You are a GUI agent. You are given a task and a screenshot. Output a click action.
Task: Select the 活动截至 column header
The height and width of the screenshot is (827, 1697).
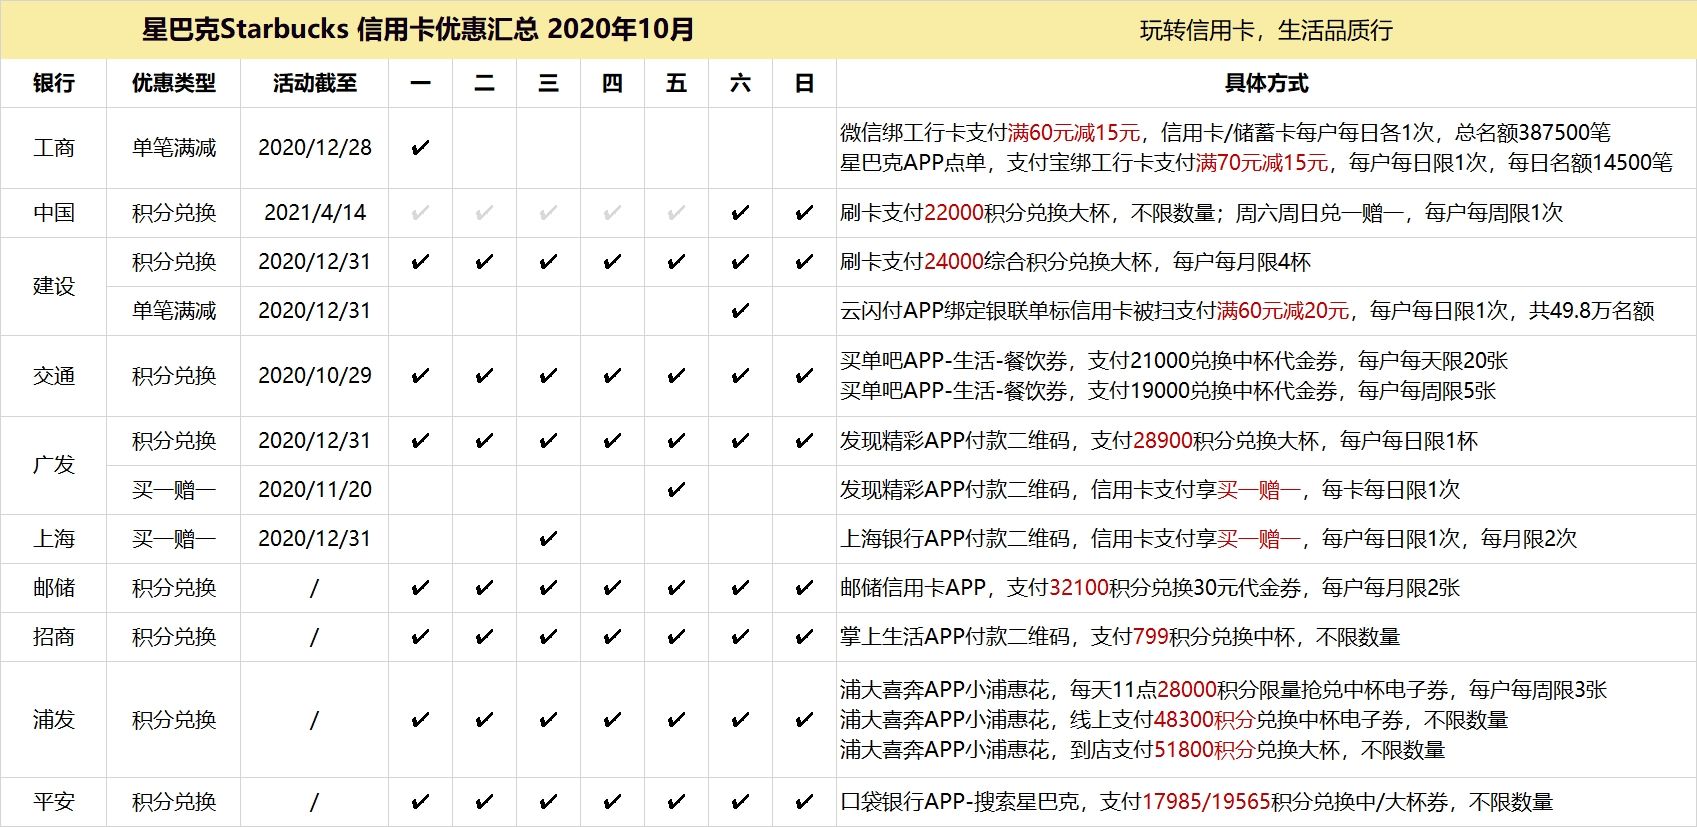tap(315, 83)
